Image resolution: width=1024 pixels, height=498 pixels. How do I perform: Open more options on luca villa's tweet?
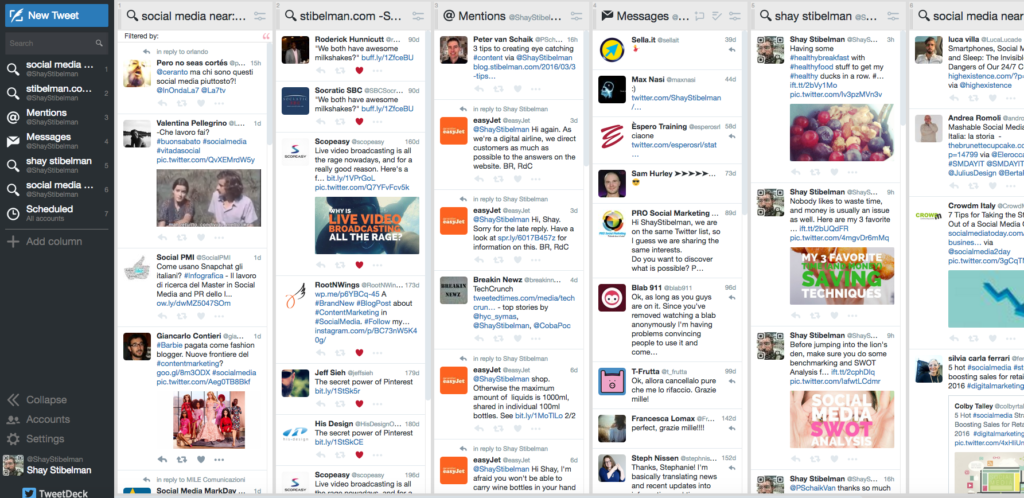click(x=1010, y=99)
